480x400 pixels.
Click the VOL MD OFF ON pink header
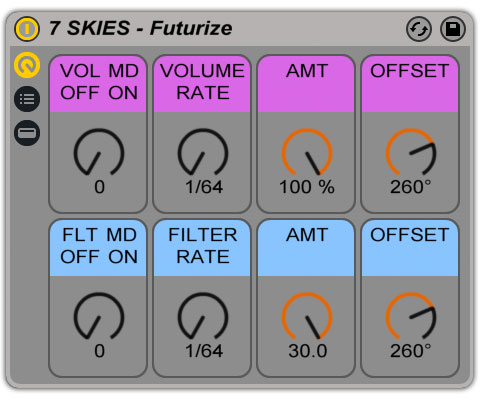point(98,84)
